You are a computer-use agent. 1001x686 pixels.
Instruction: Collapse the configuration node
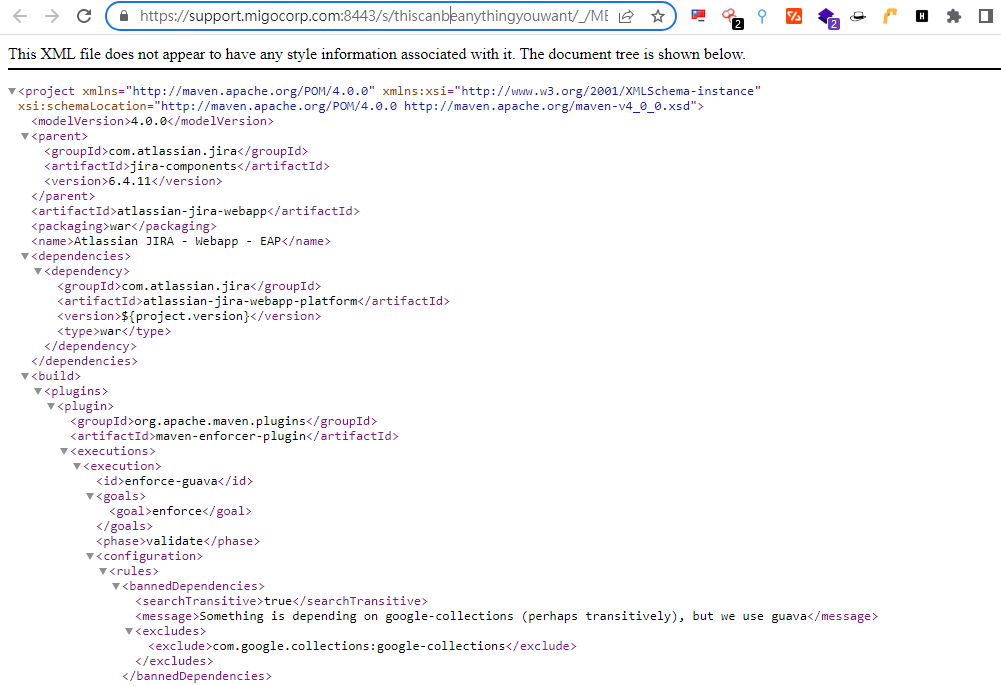[x=90, y=556]
